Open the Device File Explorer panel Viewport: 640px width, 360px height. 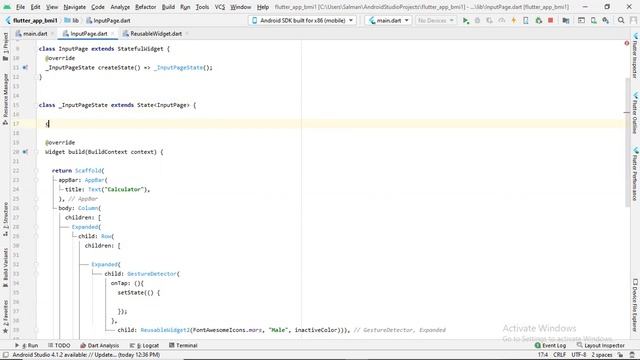pos(635,306)
